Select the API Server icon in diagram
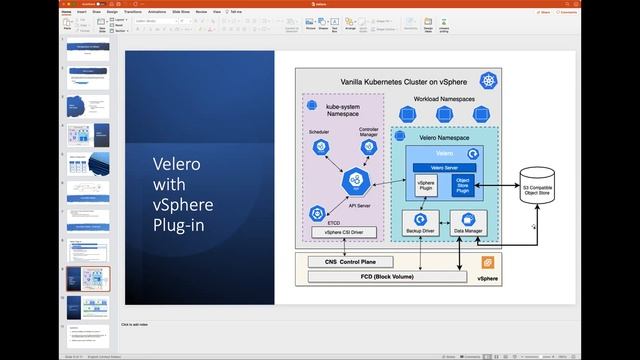Screen dimensions: 640x360 [x=356, y=181]
